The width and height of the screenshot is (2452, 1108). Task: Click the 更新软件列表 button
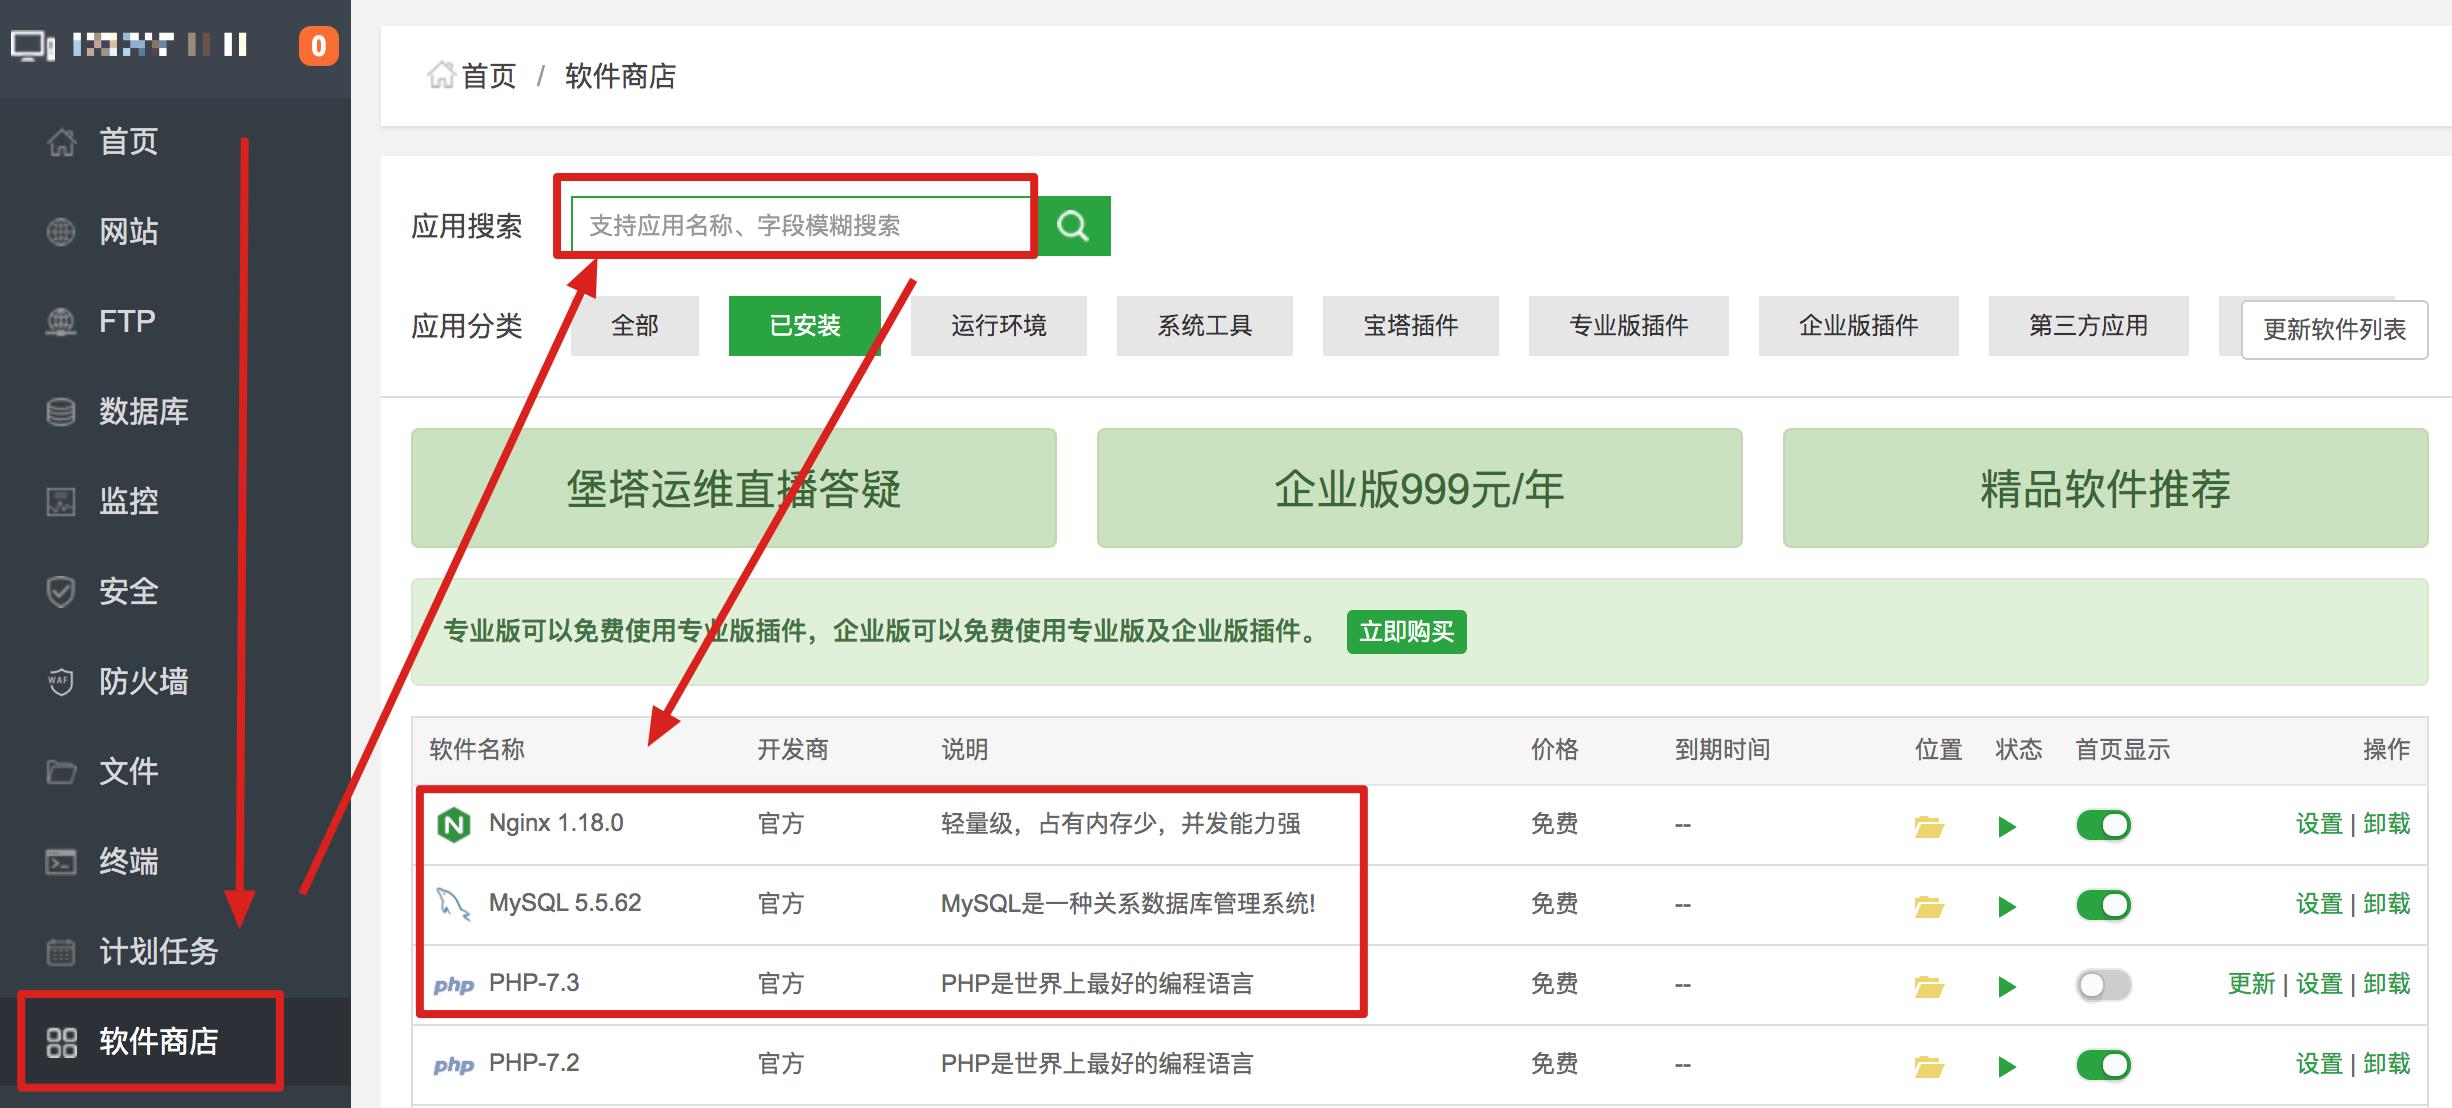click(2335, 329)
